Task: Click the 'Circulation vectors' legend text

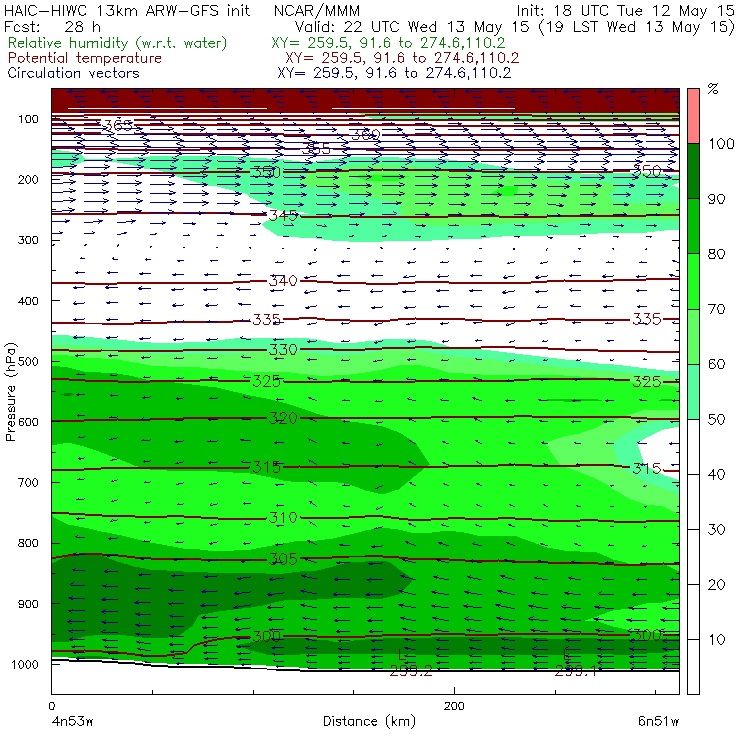Action: [73, 73]
